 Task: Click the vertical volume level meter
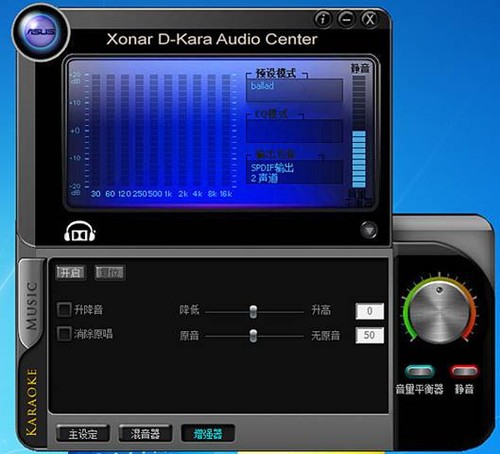(359, 132)
